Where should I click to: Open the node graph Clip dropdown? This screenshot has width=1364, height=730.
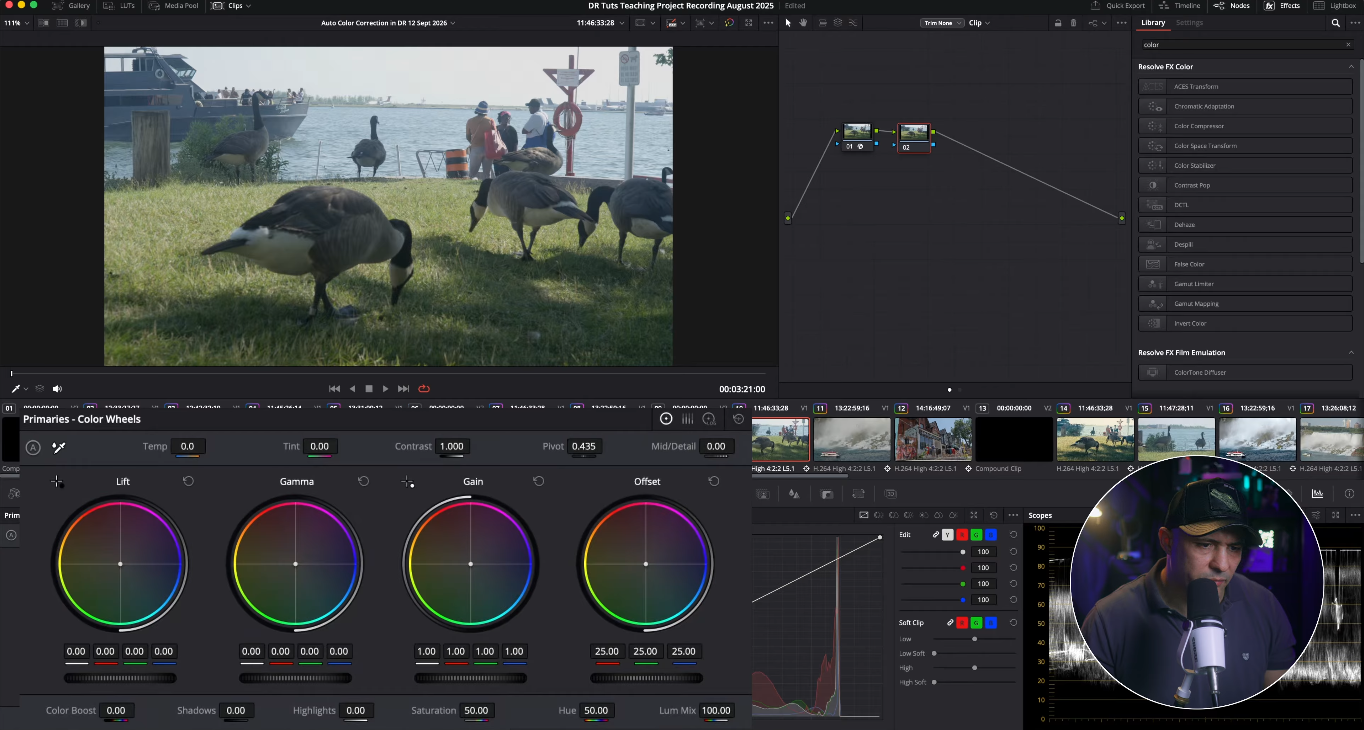(x=978, y=22)
